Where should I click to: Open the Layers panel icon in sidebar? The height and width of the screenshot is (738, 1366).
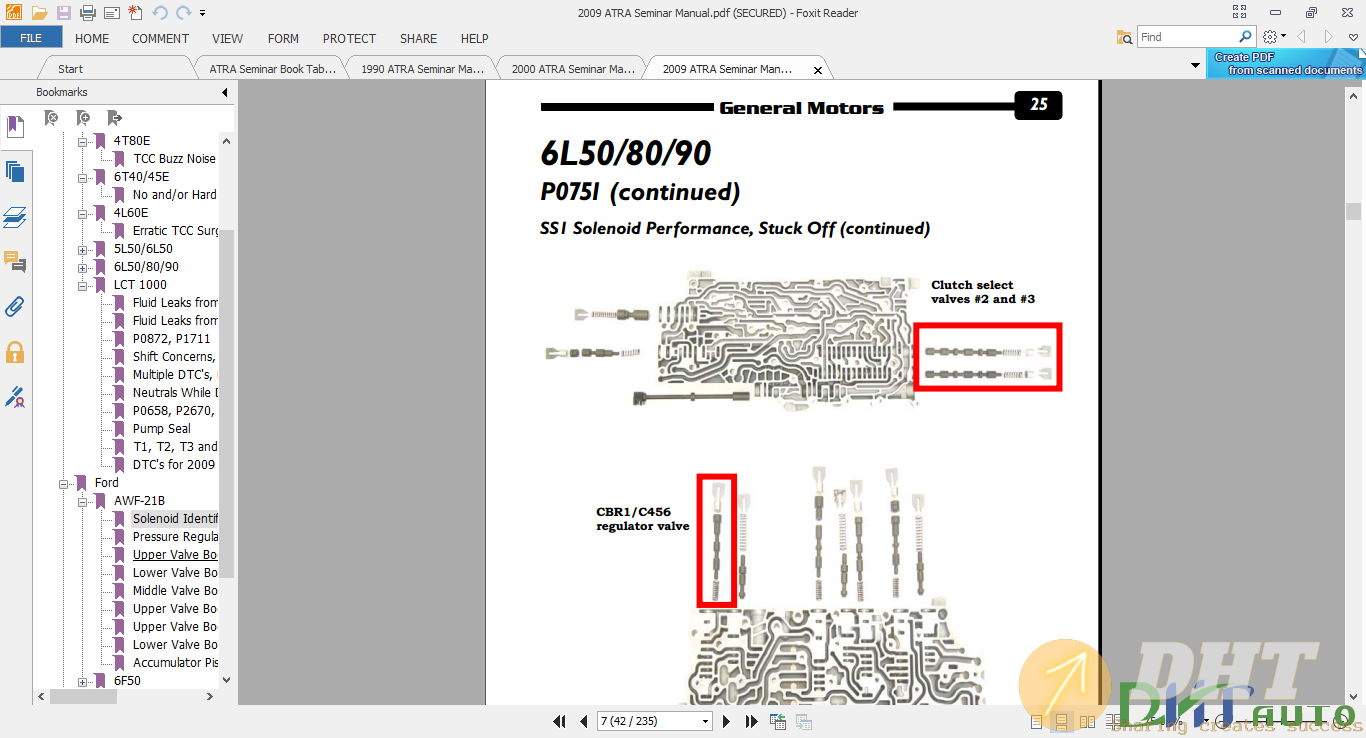tap(15, 217)
